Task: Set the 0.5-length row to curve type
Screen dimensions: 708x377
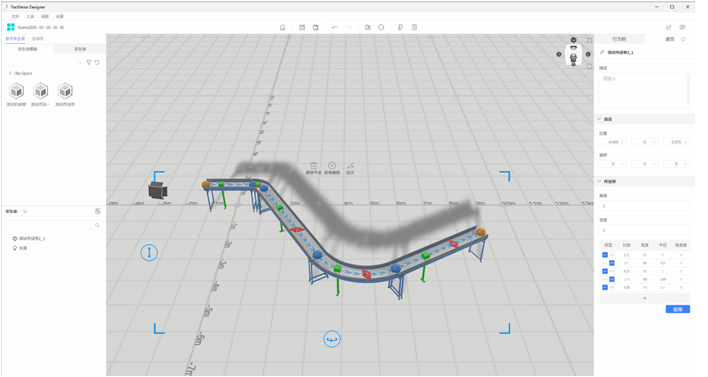Action: [x=612, y=263]
